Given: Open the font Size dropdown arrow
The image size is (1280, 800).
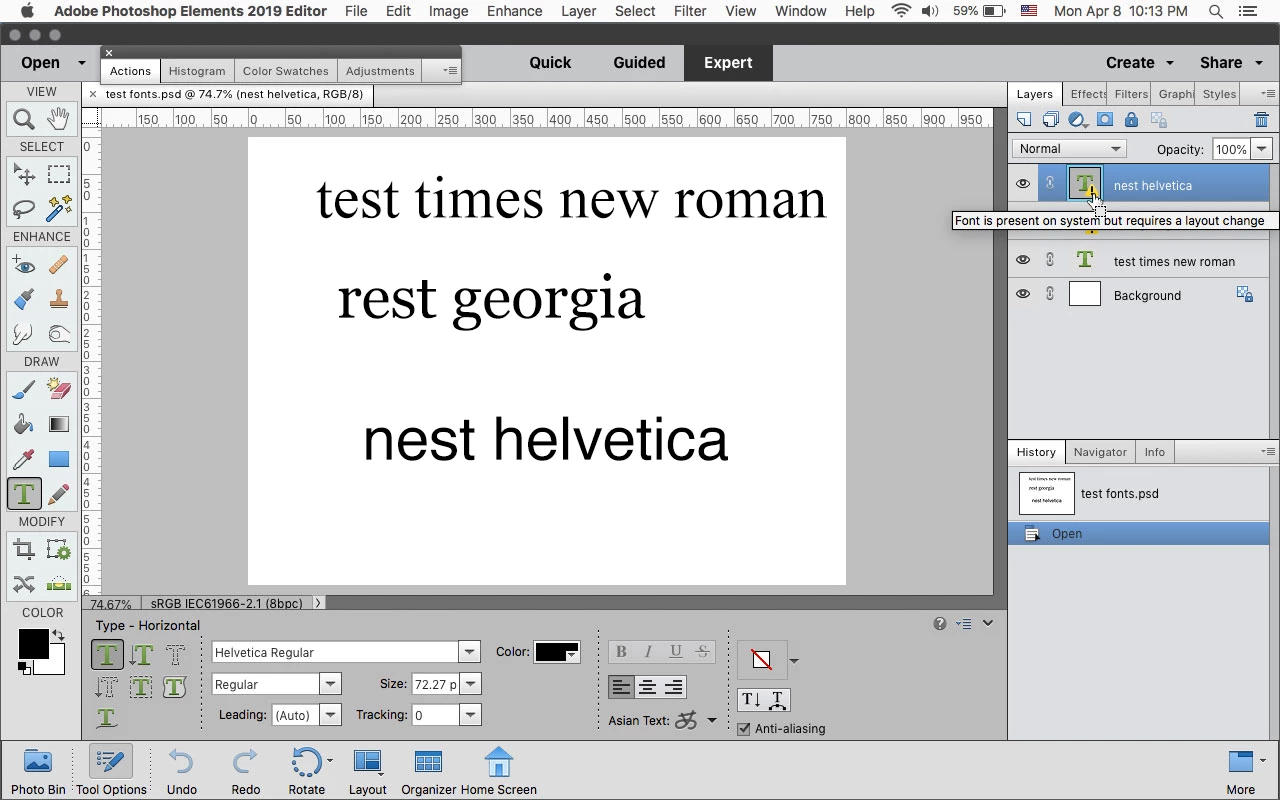Looking at the screenshot, I should point(470,684).
